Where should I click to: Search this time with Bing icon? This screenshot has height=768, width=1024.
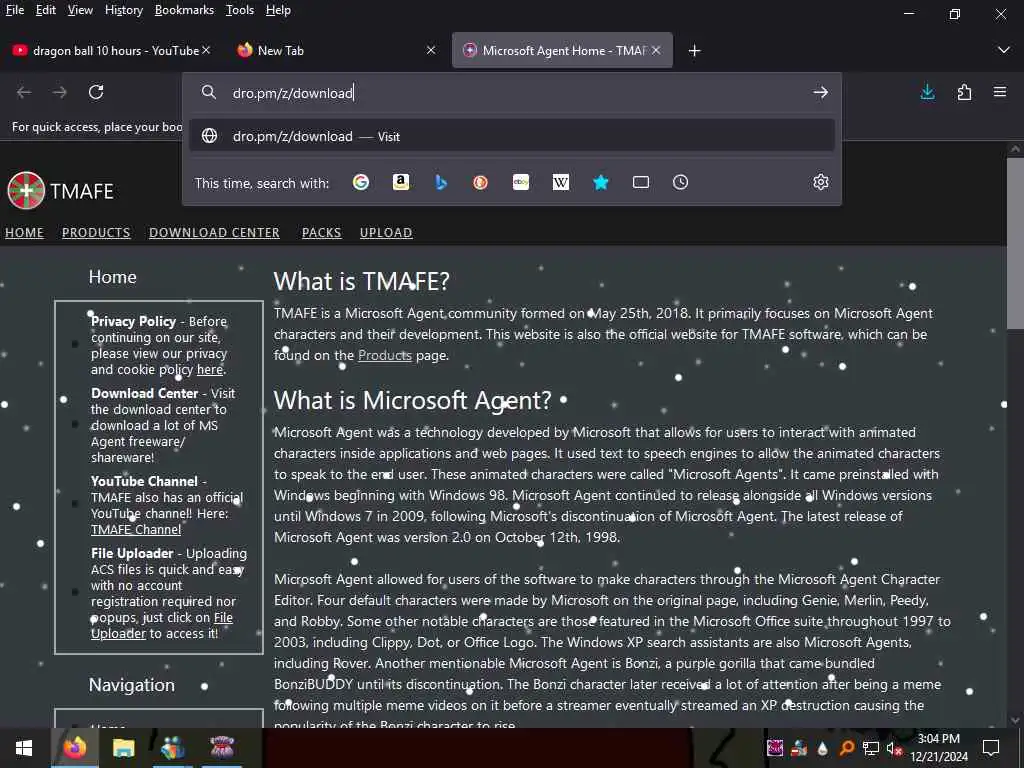(x=441, y=182)
